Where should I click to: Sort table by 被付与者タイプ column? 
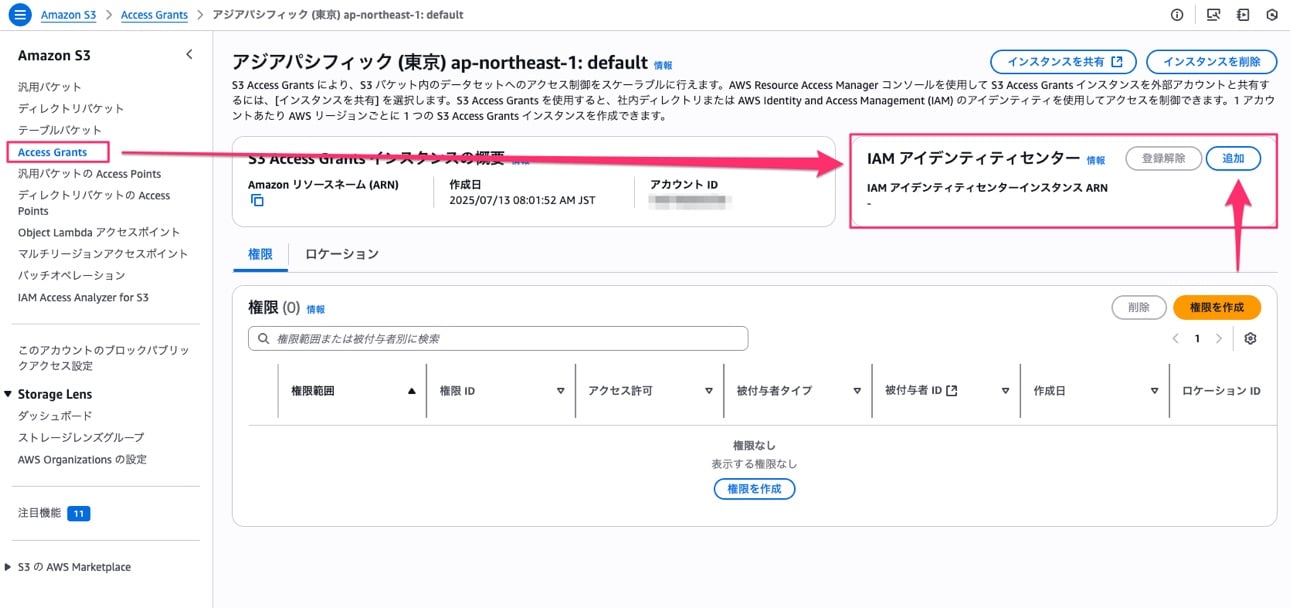[857, 391]
